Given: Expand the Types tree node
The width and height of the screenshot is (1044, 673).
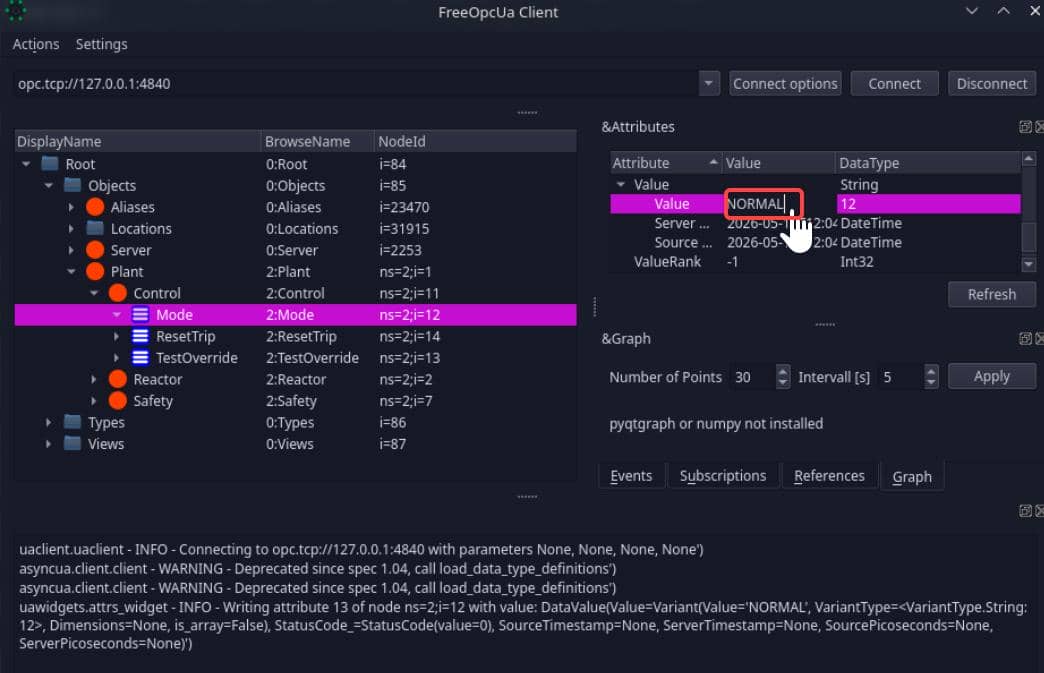Looking at the screenshot, I should point(49,422).
